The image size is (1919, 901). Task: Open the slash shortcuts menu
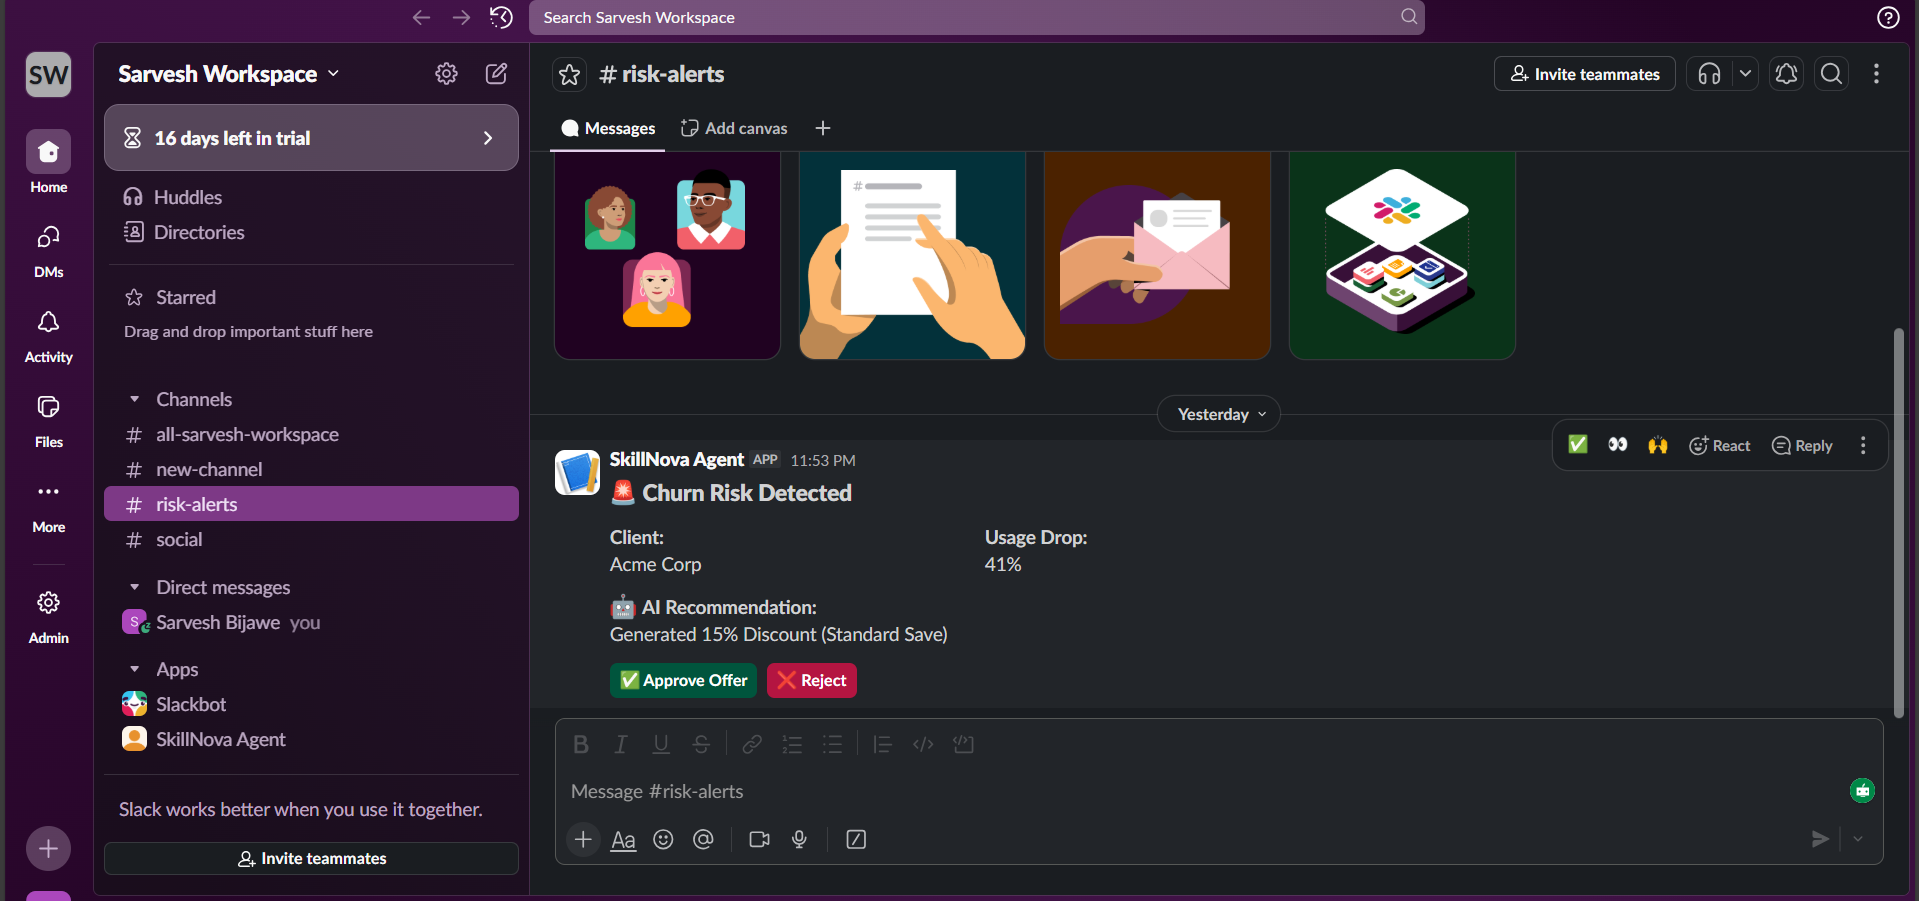point(856,839)
